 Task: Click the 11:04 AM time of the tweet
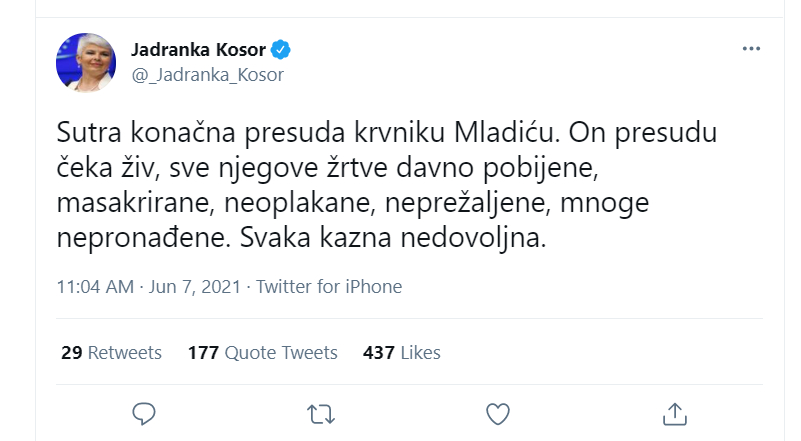coord(95,287)
